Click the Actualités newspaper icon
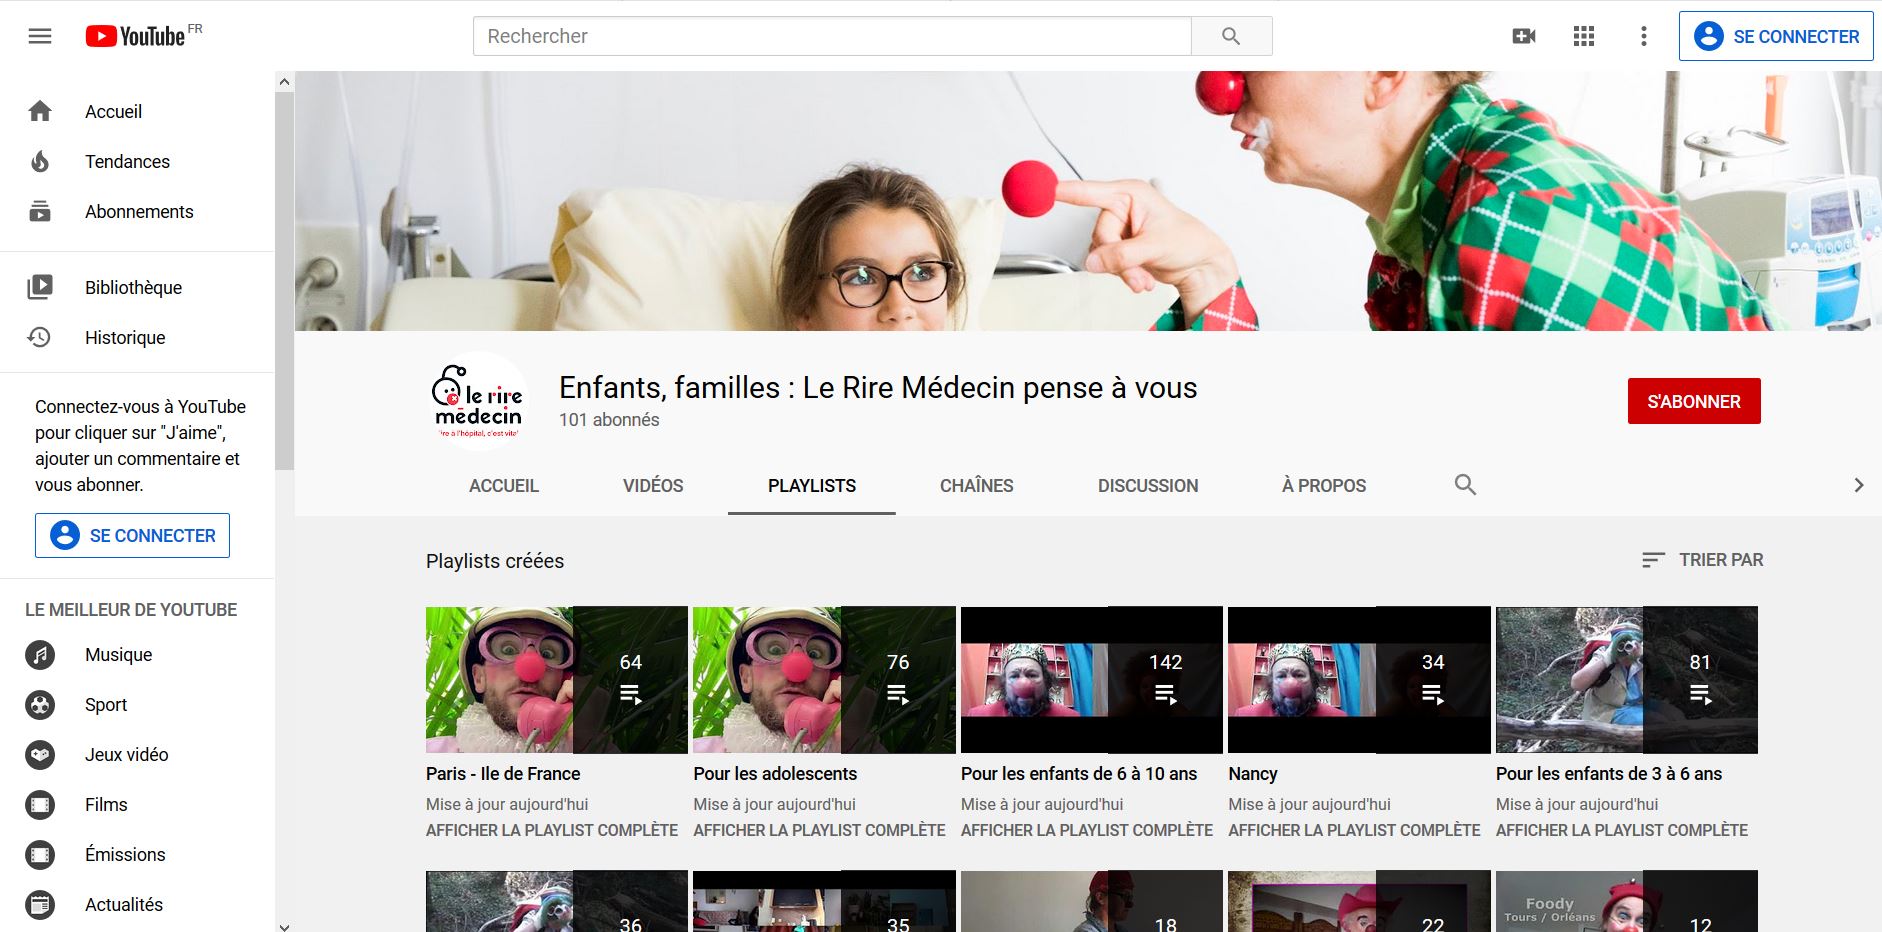 pyautogui.click(x=40, y=905)
